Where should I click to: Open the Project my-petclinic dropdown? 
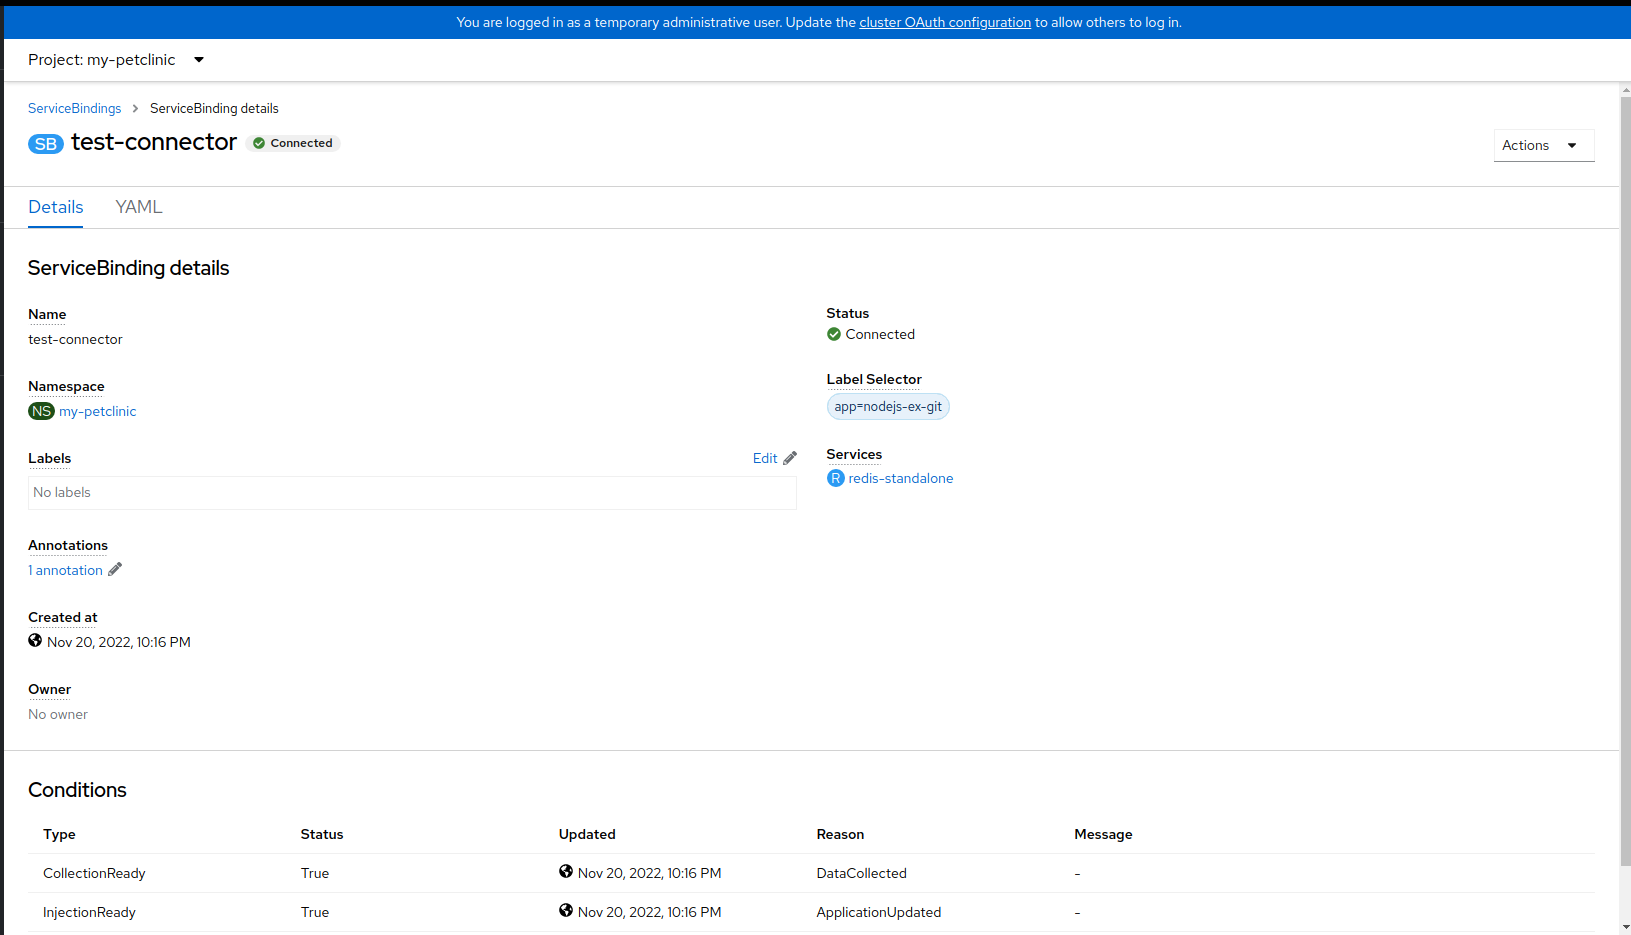pyautogui.click(x=116, y=60)
